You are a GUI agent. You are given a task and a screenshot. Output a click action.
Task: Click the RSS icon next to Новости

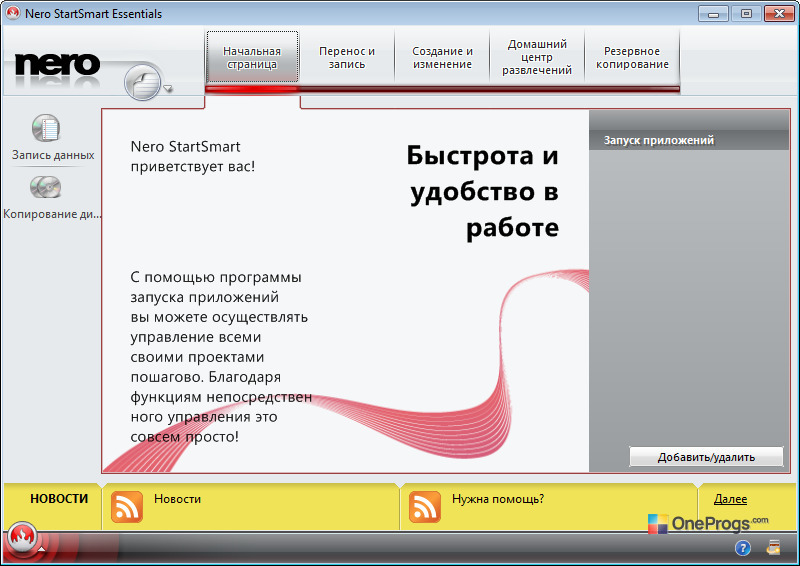pyautogui.click(x=127, y=507)
